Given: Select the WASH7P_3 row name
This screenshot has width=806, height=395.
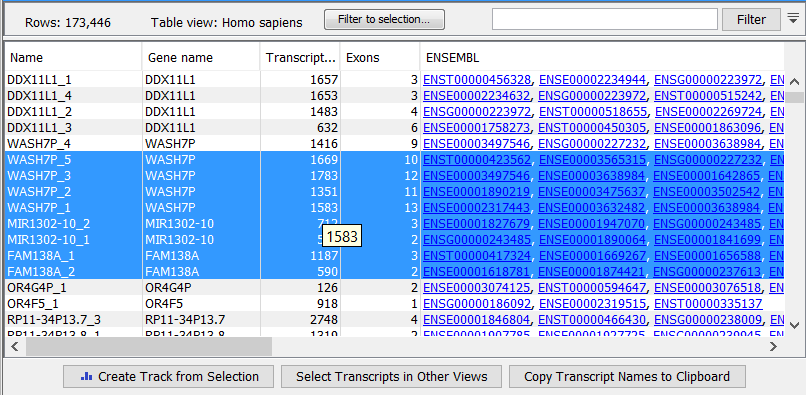Looking at the screenshot, I should (39, 176).
